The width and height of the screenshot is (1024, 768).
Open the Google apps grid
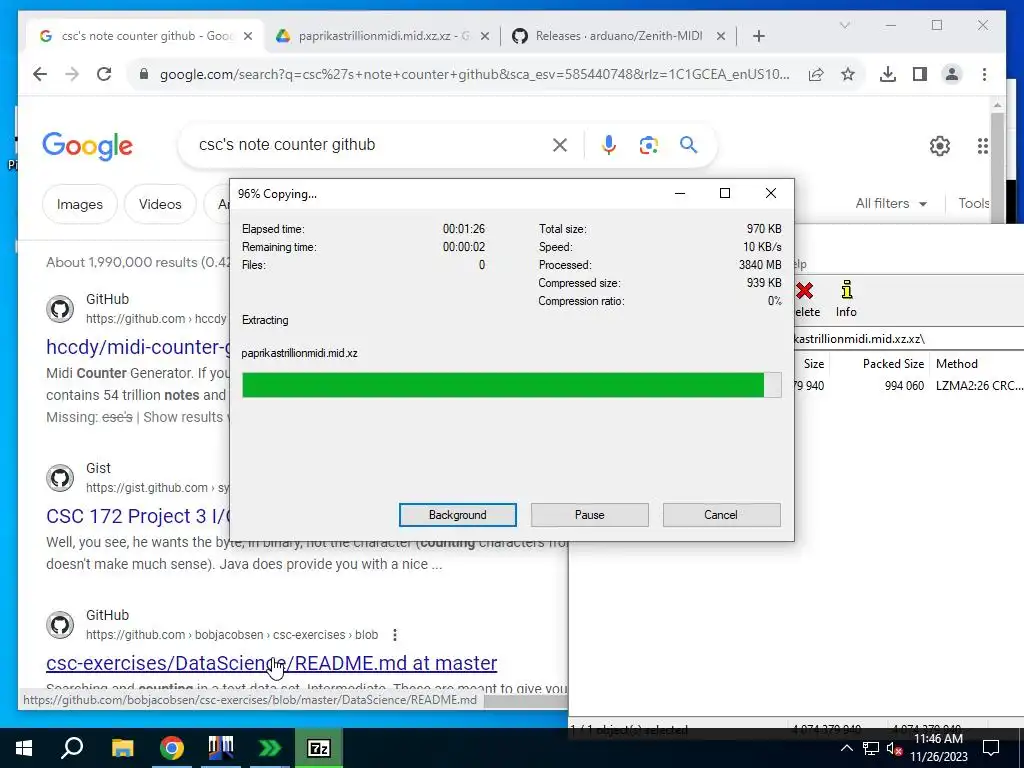[982, 146]
